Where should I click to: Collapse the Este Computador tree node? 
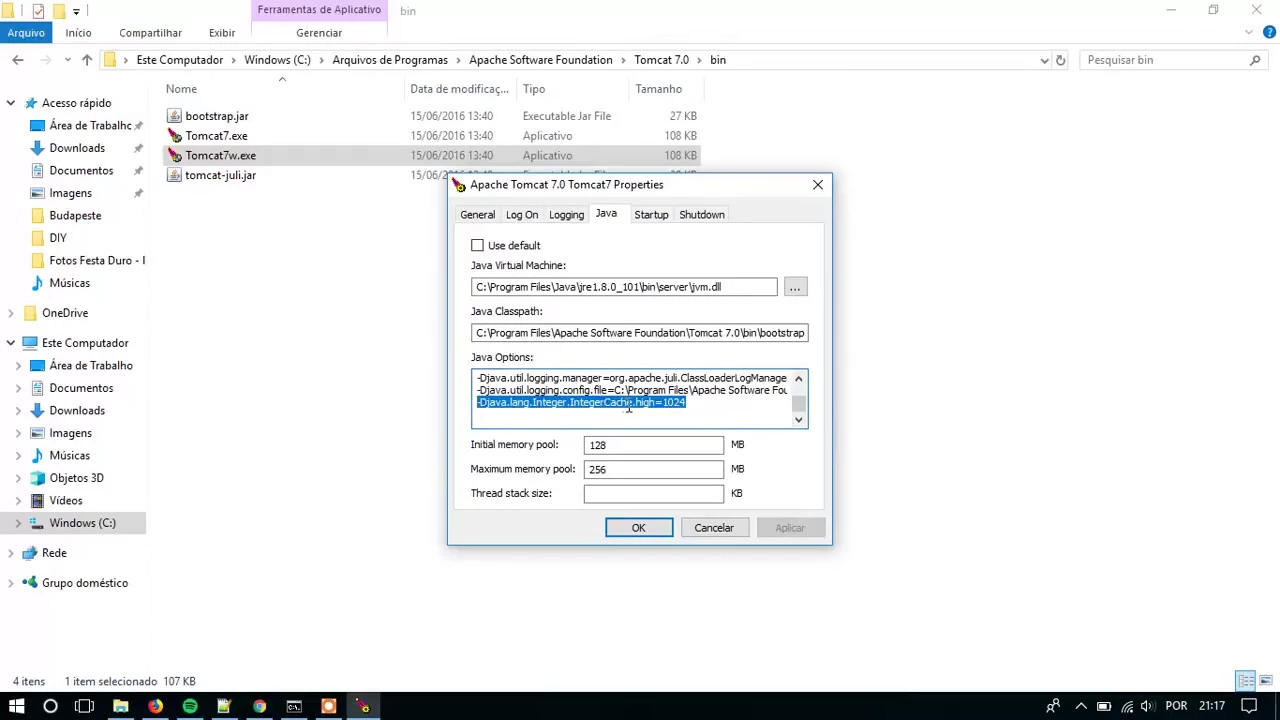(x=11, y=343)
